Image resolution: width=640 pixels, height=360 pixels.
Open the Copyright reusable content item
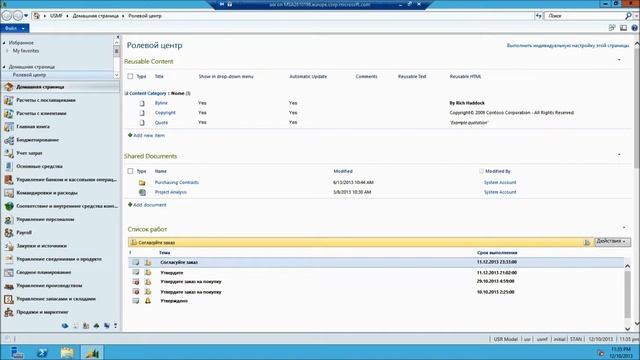(165, 113)
